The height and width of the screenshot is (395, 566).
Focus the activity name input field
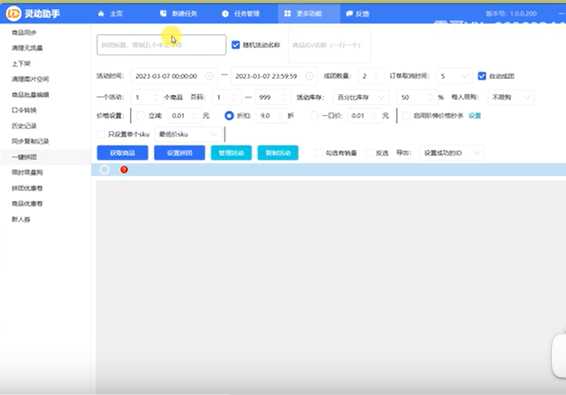click(x=161, y=45)
